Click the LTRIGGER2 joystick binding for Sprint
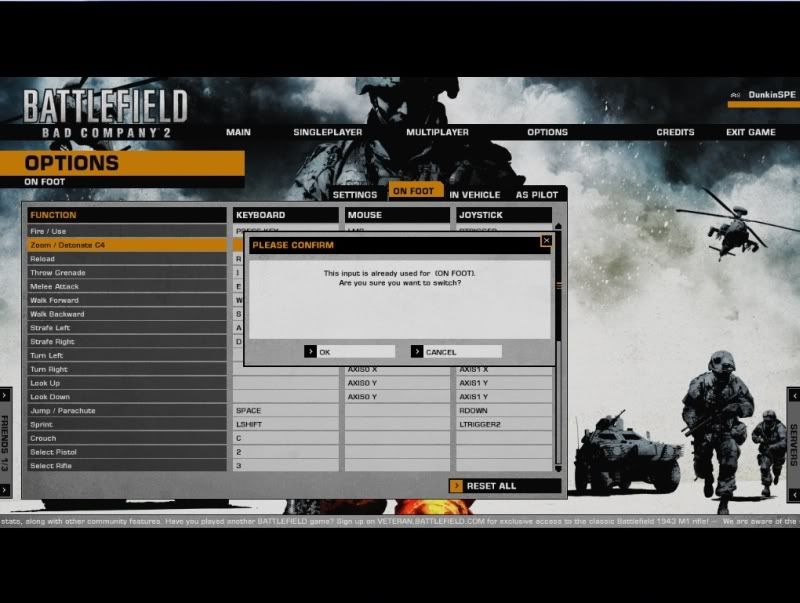 click(x=504, y=424)
